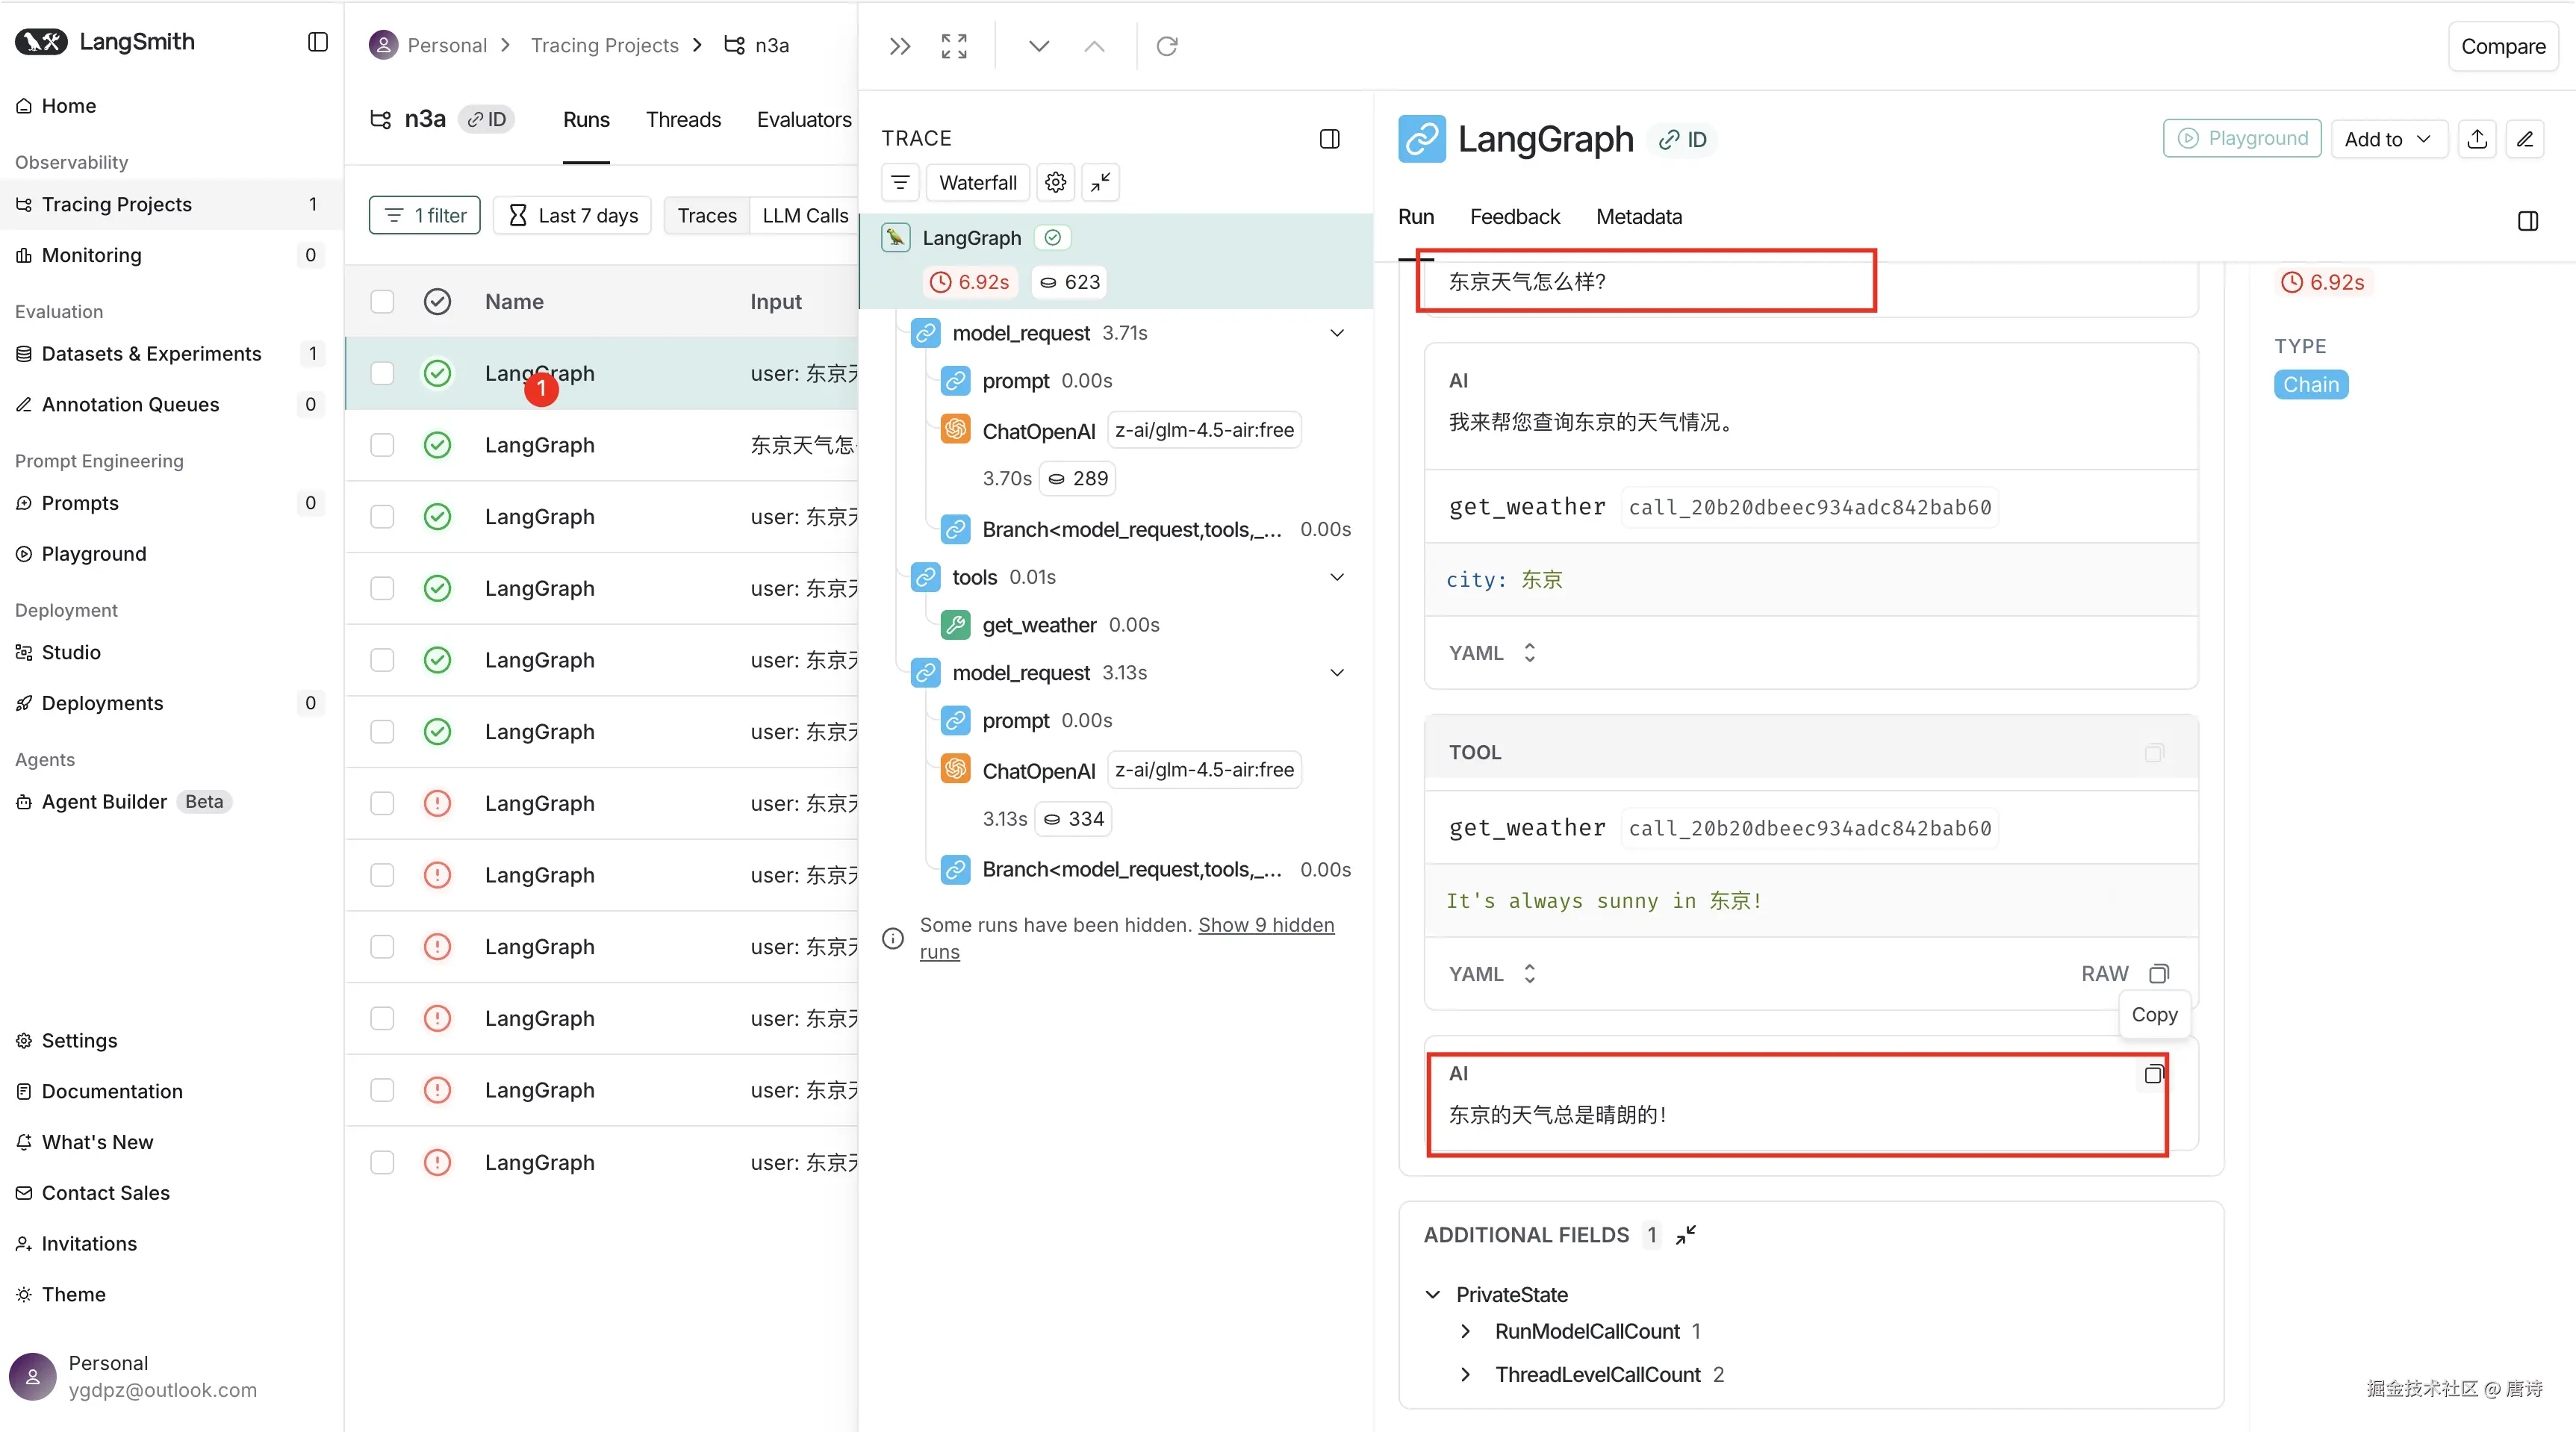Collapse the LangSmith sidebar panel icon

pos(317,42)
